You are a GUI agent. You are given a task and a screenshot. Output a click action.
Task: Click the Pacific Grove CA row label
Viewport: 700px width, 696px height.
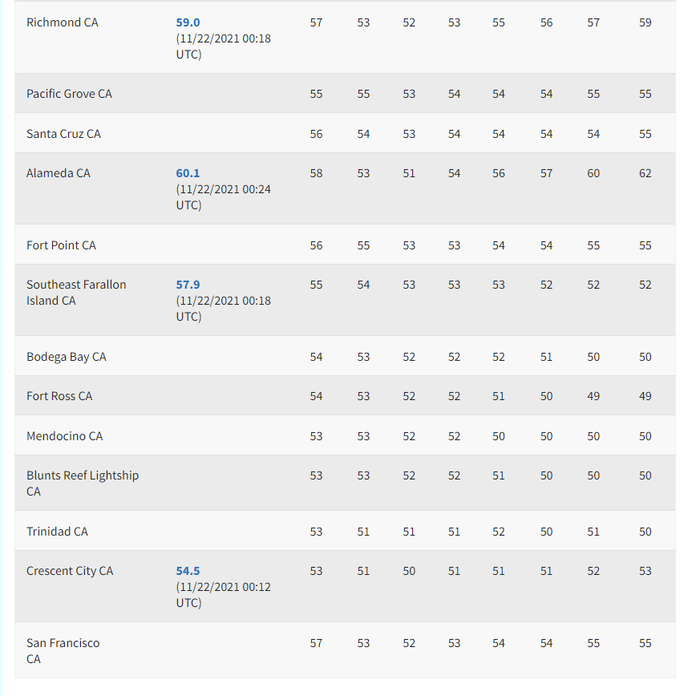click(x=69, y=94)
